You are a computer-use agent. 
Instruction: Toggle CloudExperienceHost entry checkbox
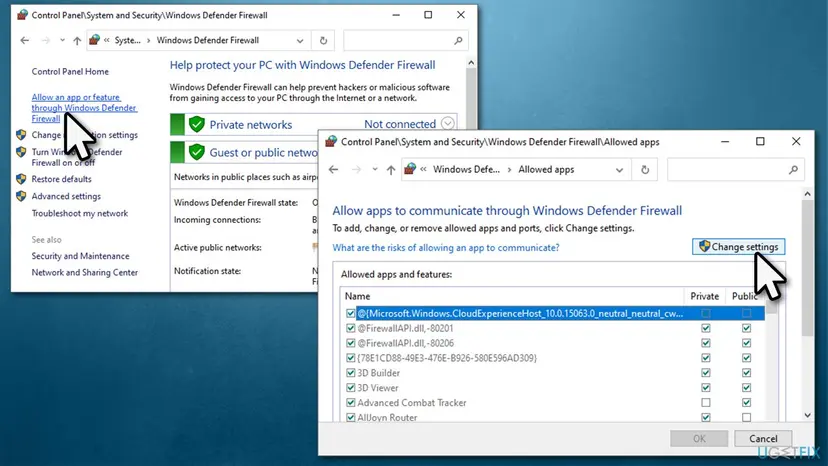pos(350,313)
